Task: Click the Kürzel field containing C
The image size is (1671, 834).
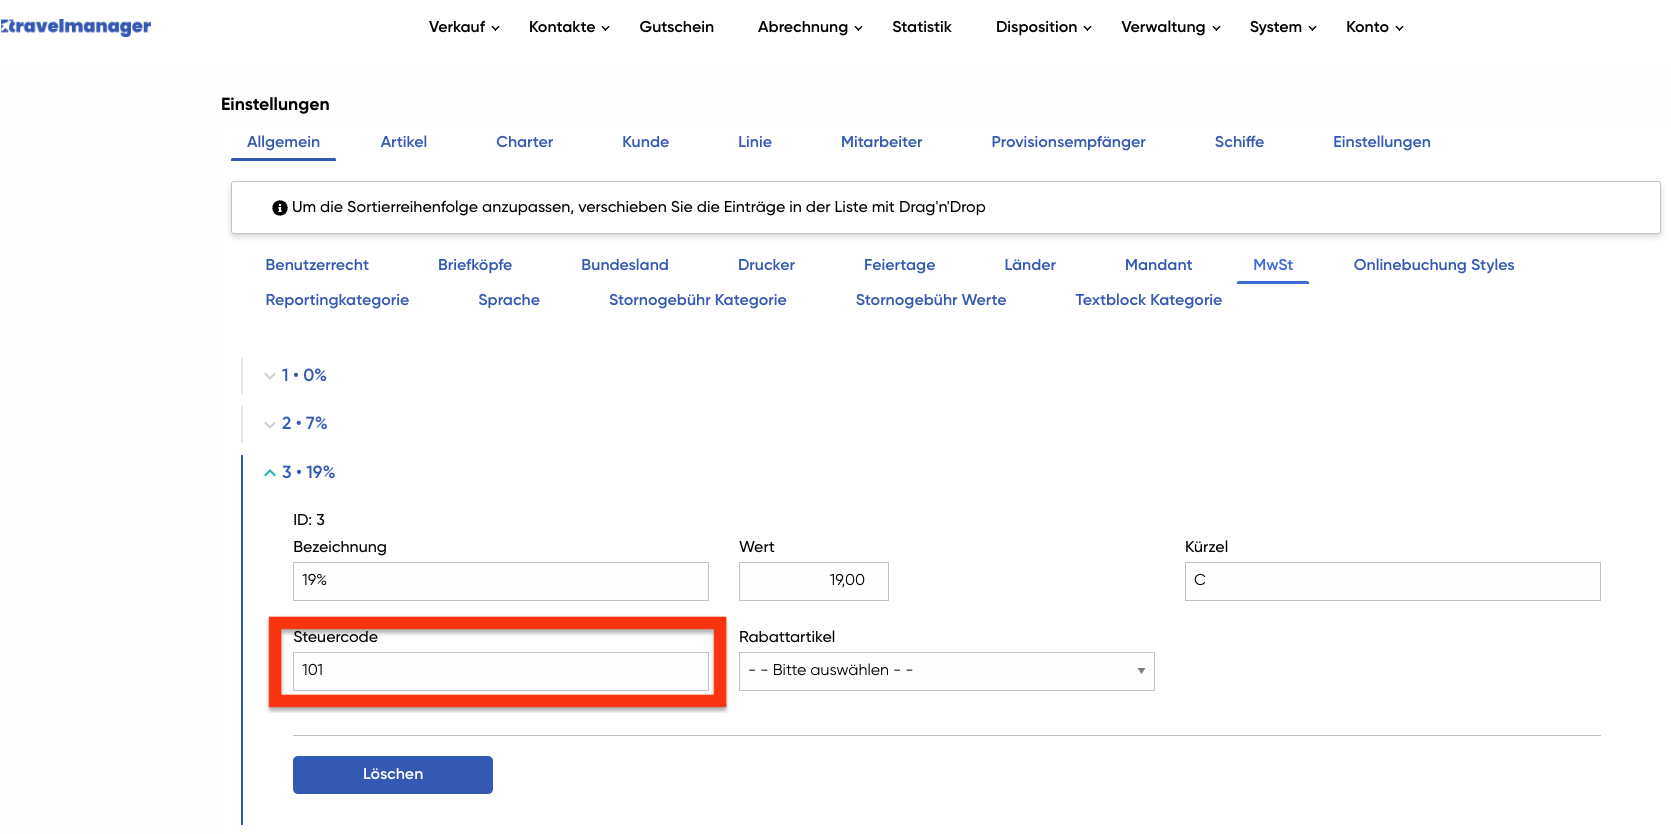Action: point(1393,581)
